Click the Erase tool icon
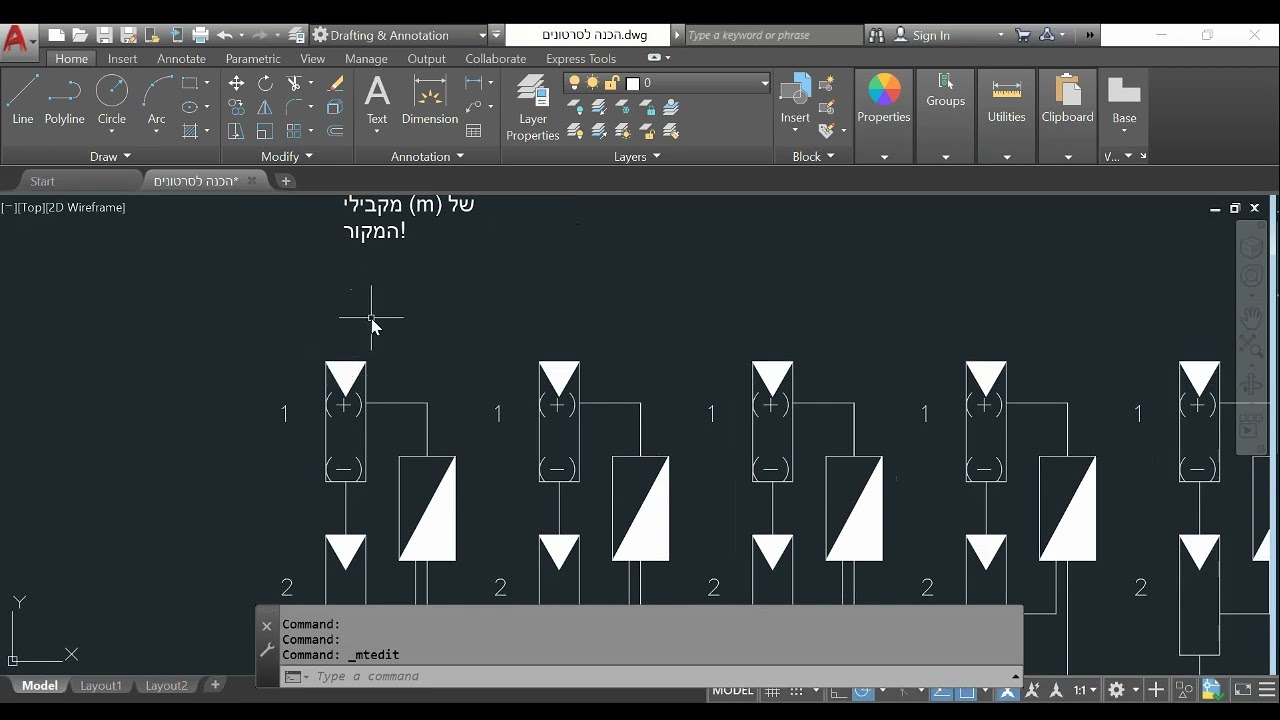Screen dimensions: 1280x720 [x=336, y=83]
